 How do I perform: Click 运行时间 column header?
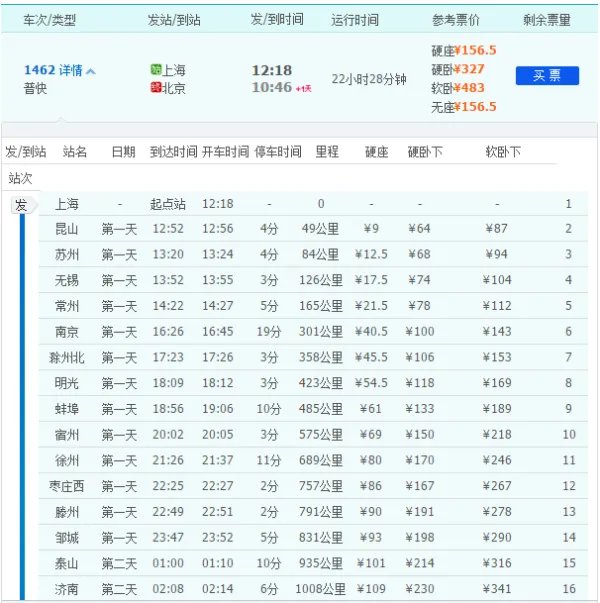click(x=355, y=20)
